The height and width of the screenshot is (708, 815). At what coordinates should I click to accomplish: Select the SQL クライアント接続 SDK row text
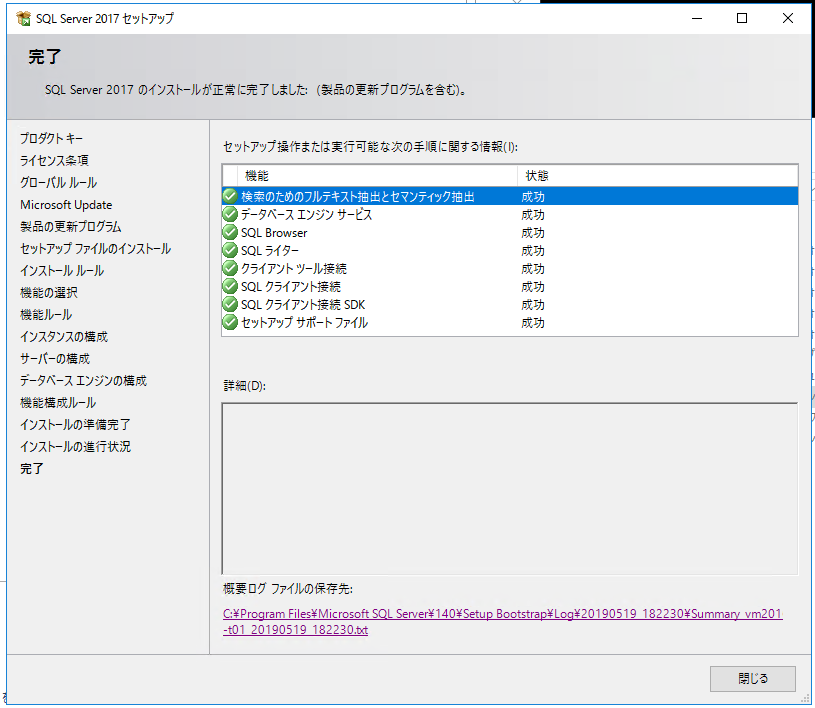[x=303, y=305]
